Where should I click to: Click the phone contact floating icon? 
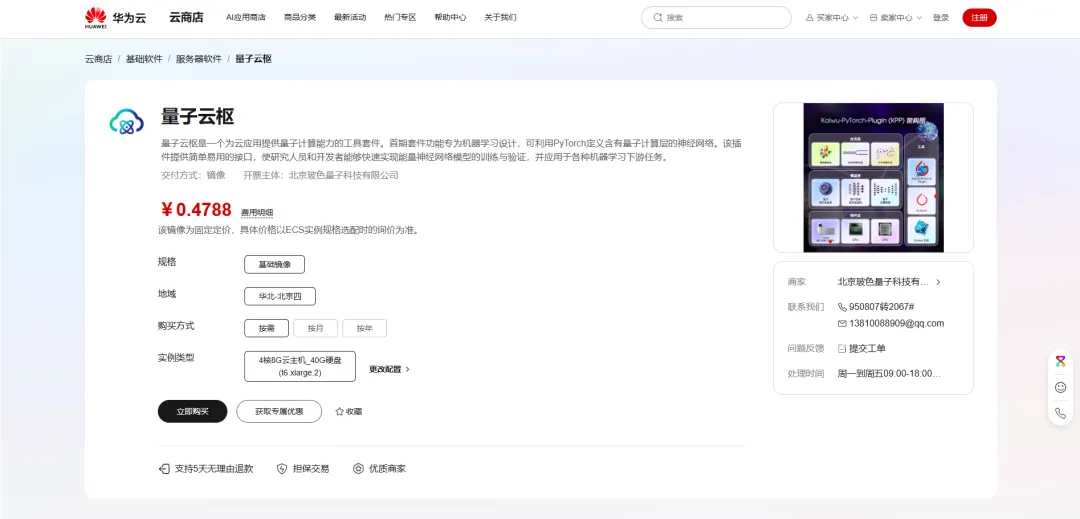(x=1060, y=413)
